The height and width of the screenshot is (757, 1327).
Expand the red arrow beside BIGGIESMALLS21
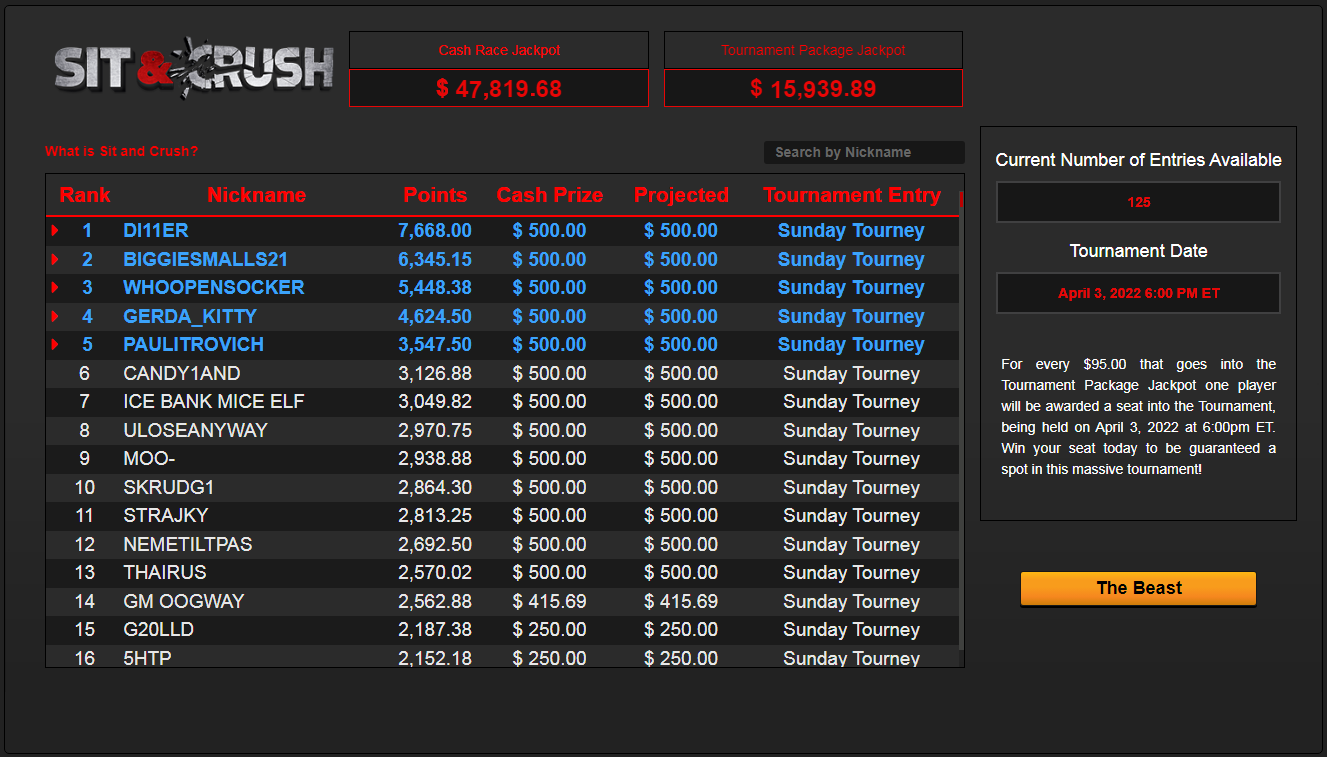pos(55,259)
